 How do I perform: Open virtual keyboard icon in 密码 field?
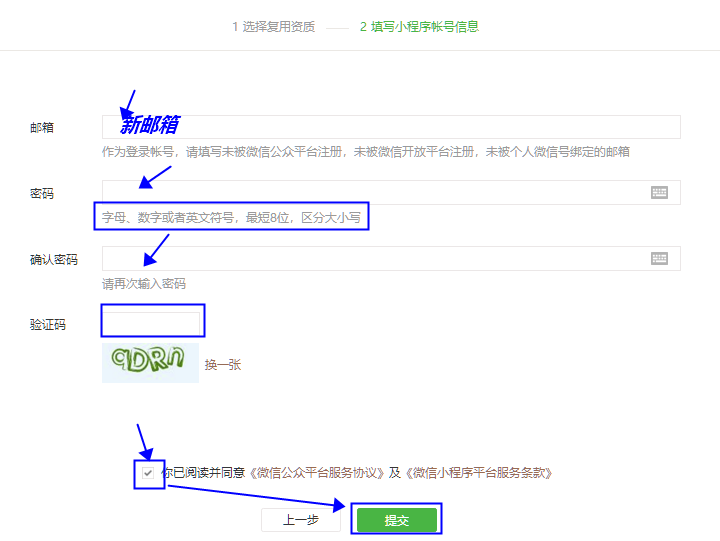pyautogui.click(x=659, y=192)
